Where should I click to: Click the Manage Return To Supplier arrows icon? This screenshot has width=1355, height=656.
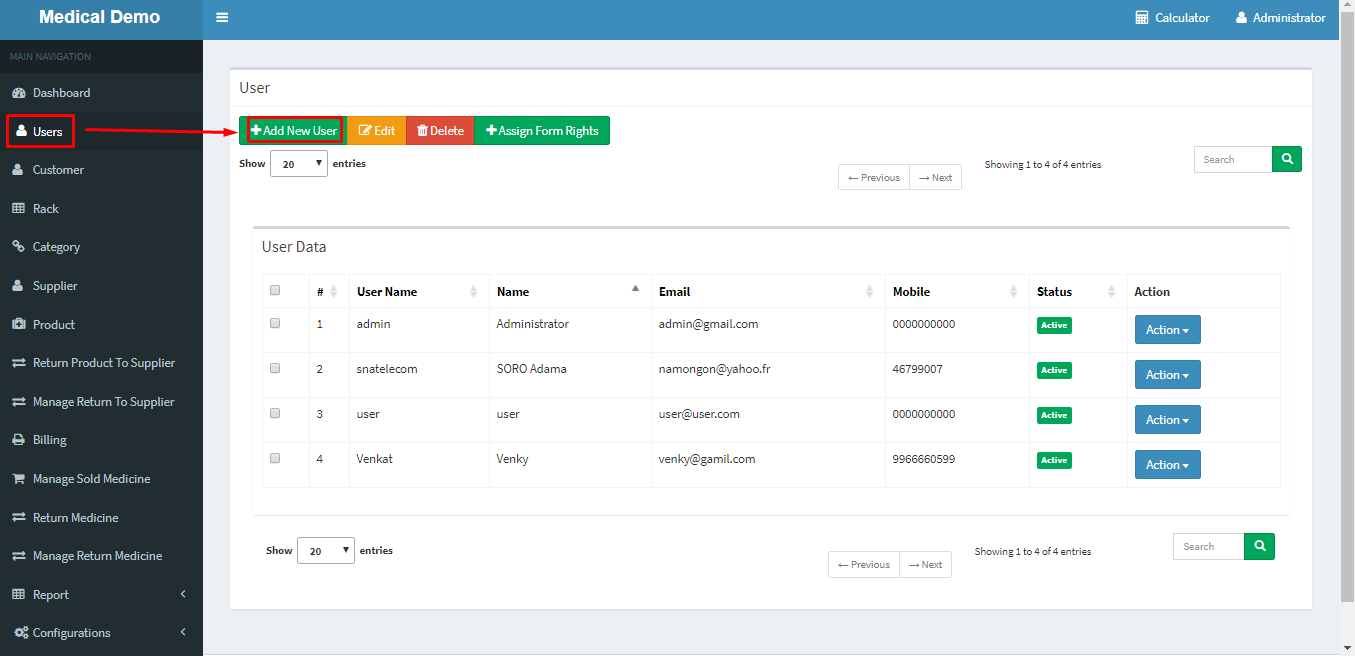[x=19, y=402]
